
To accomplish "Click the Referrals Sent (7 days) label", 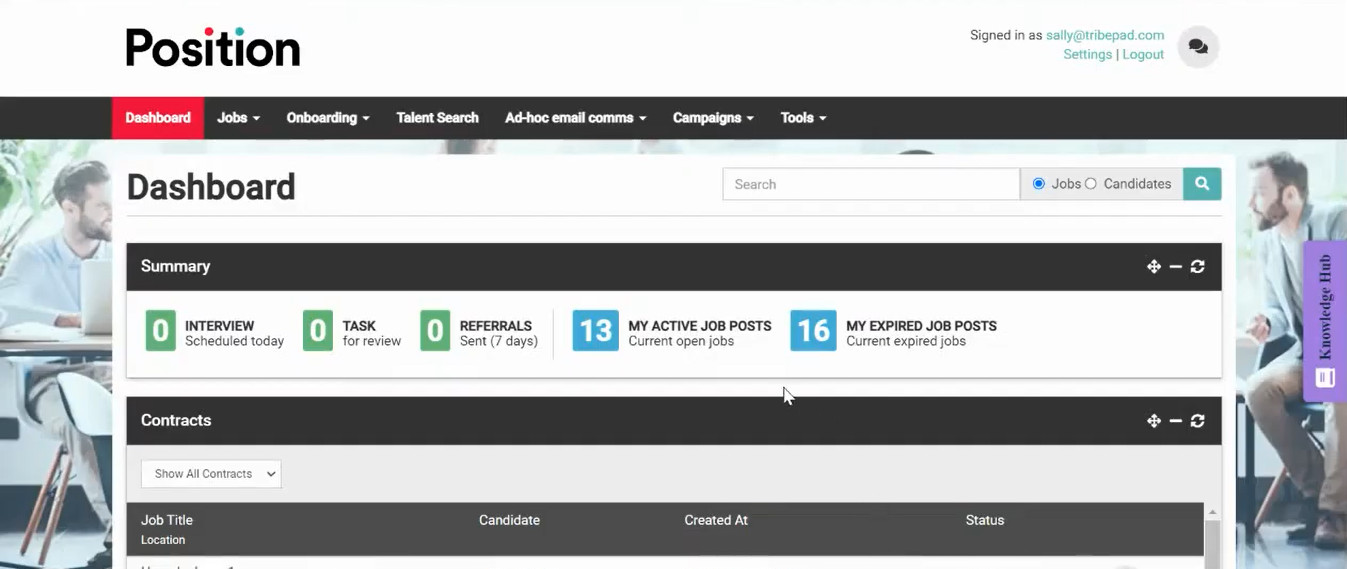I will click(499, 334).
